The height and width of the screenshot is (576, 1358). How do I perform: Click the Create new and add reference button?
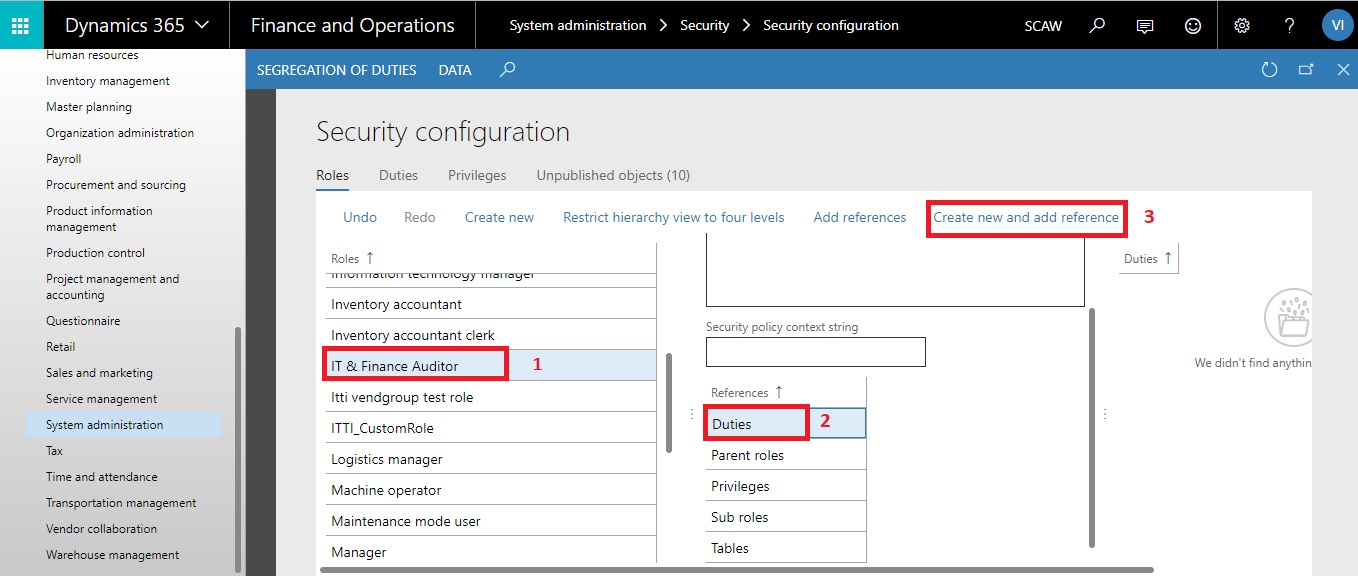[1026, 217]
